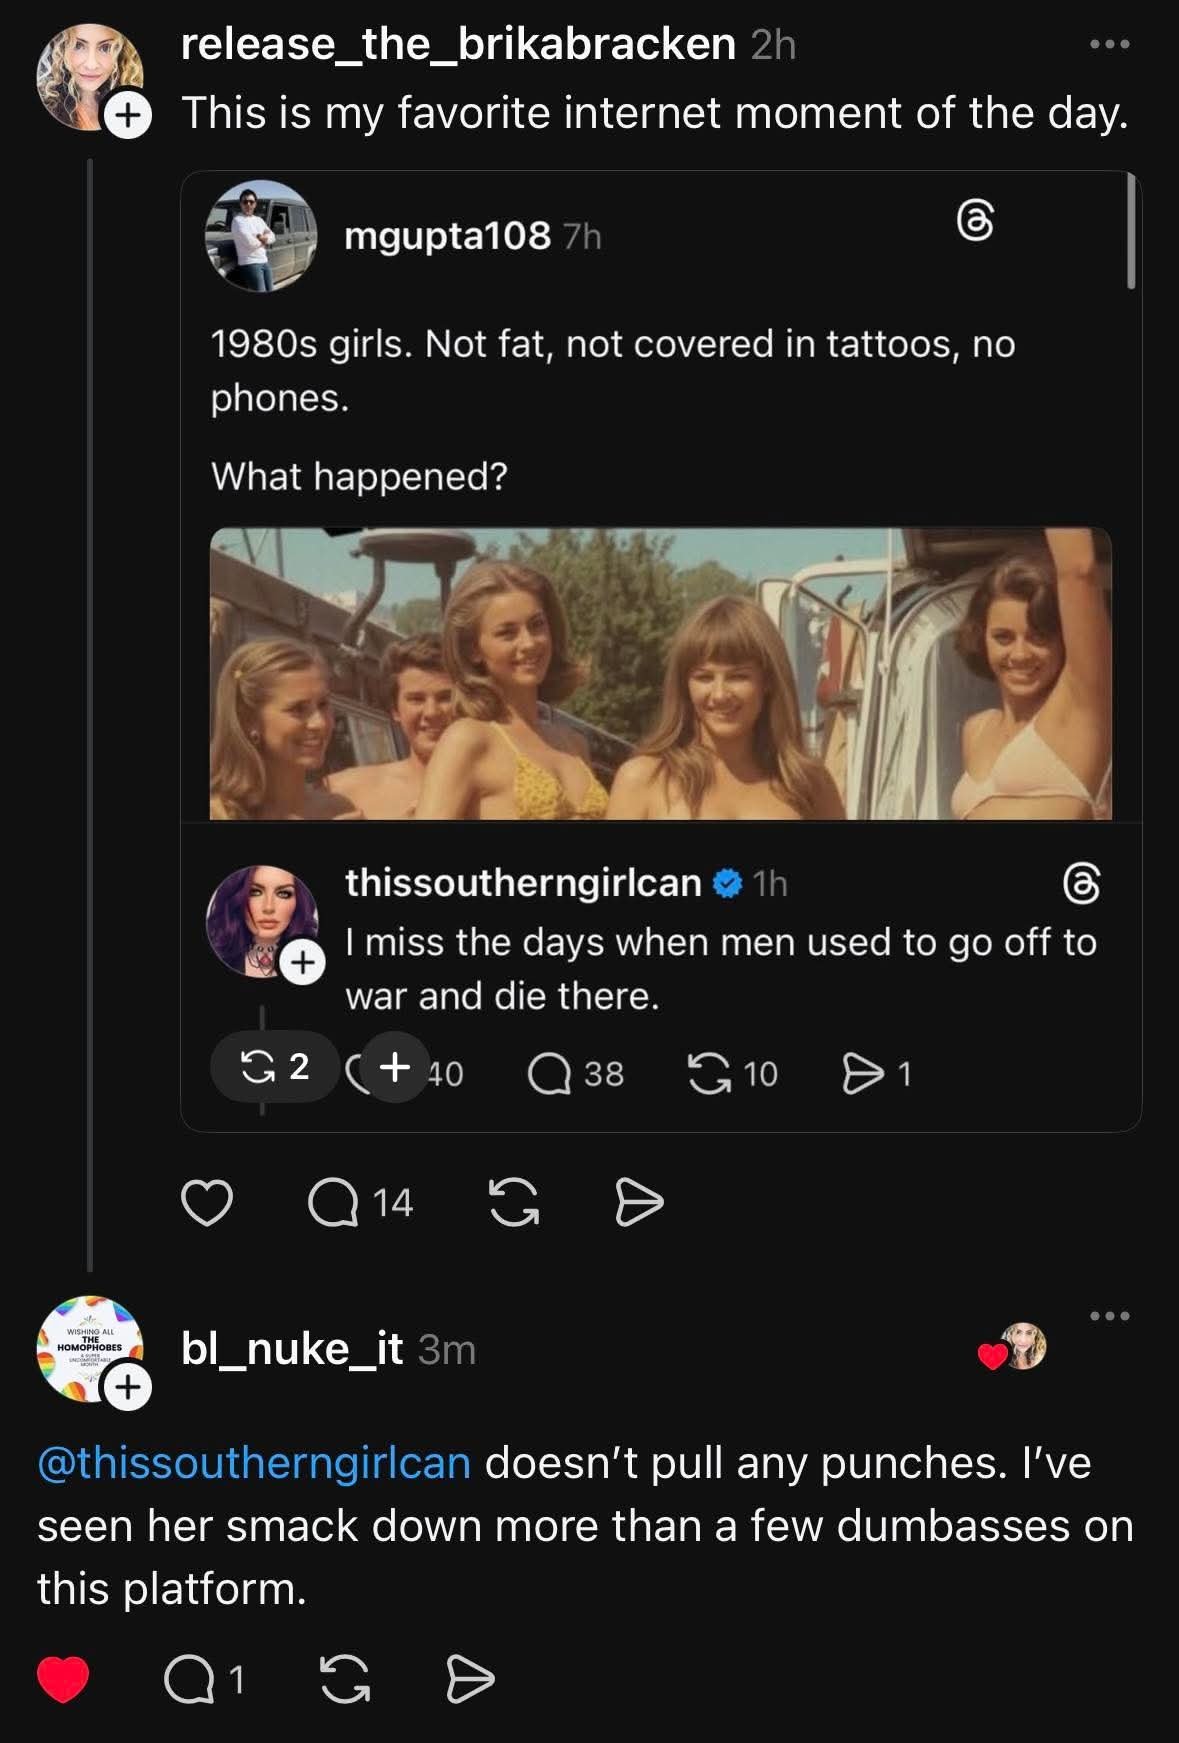The width and height of the screenshot is (1179, 1743).
Task: Follow bl_nuke_it with the avatar plus badge
Action: pos(128,1388)
